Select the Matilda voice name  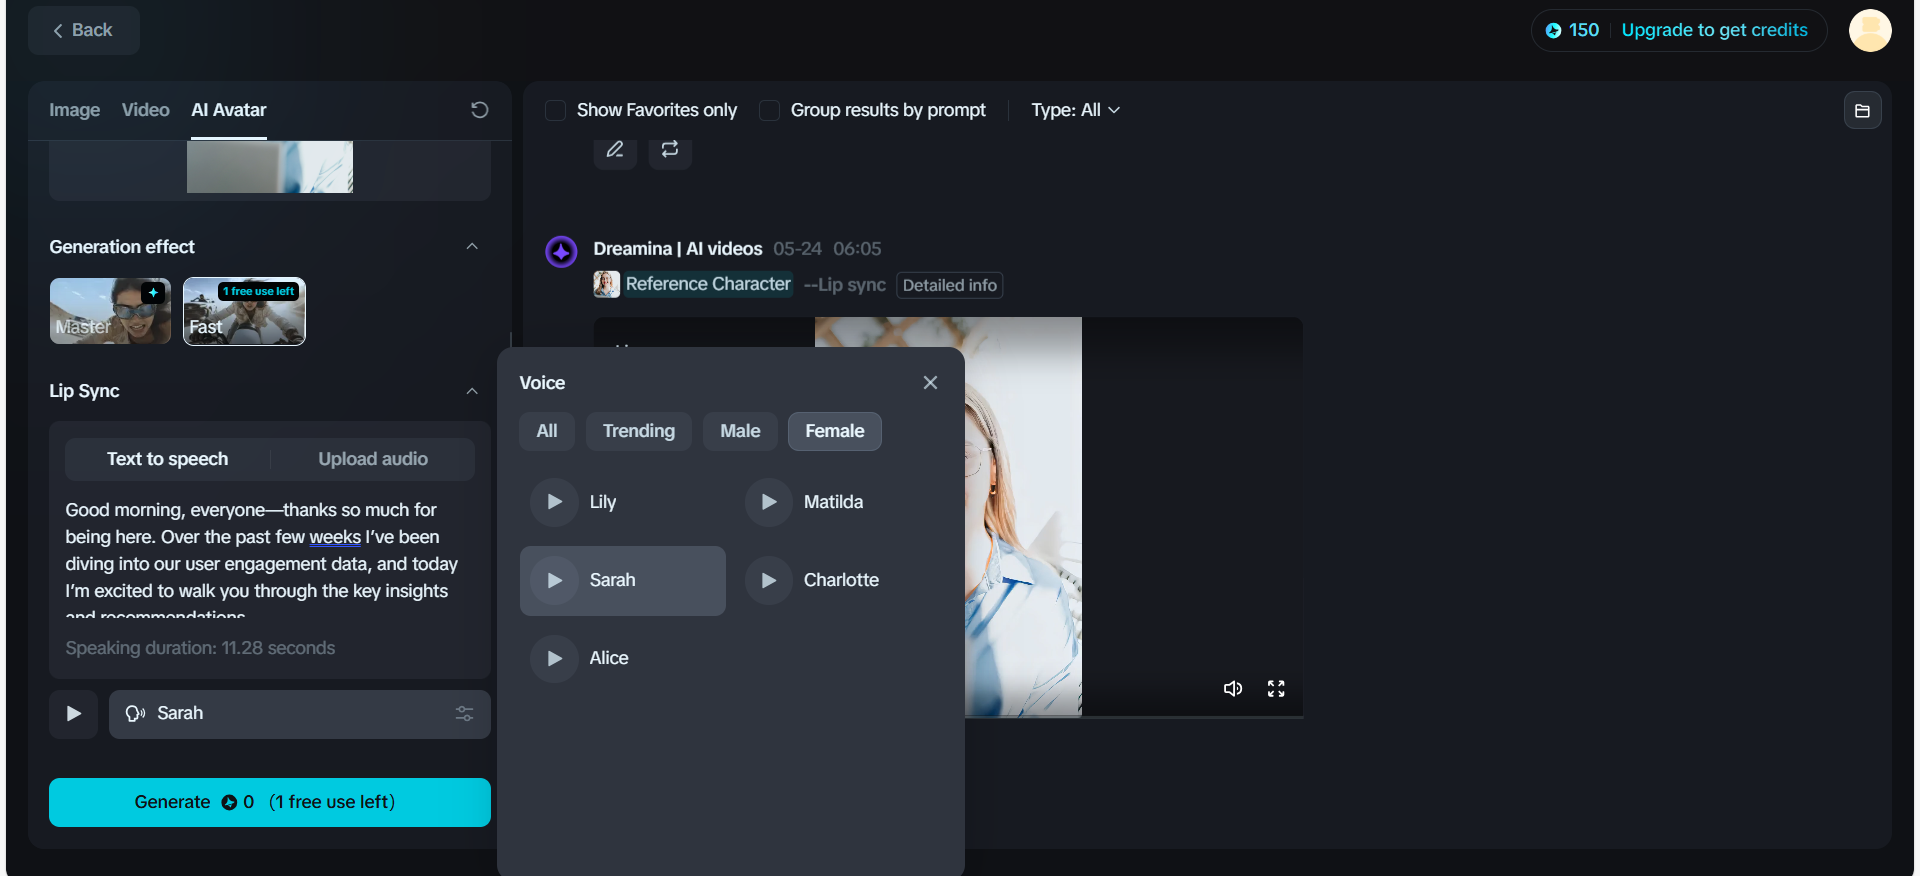pos(833,502)
